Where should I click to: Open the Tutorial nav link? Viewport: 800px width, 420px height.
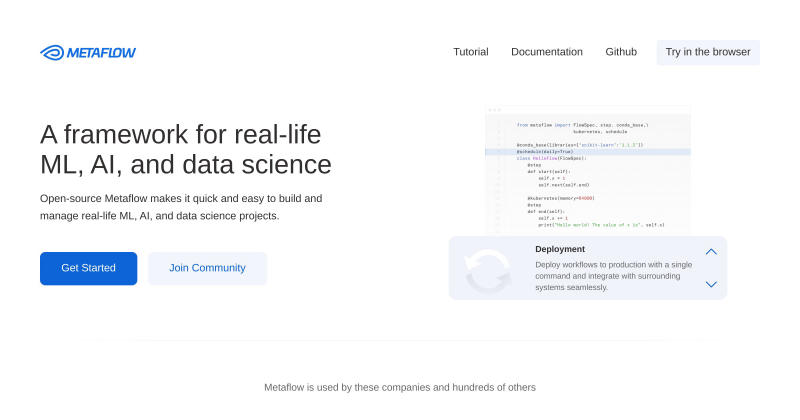click(x=470, y=52)
